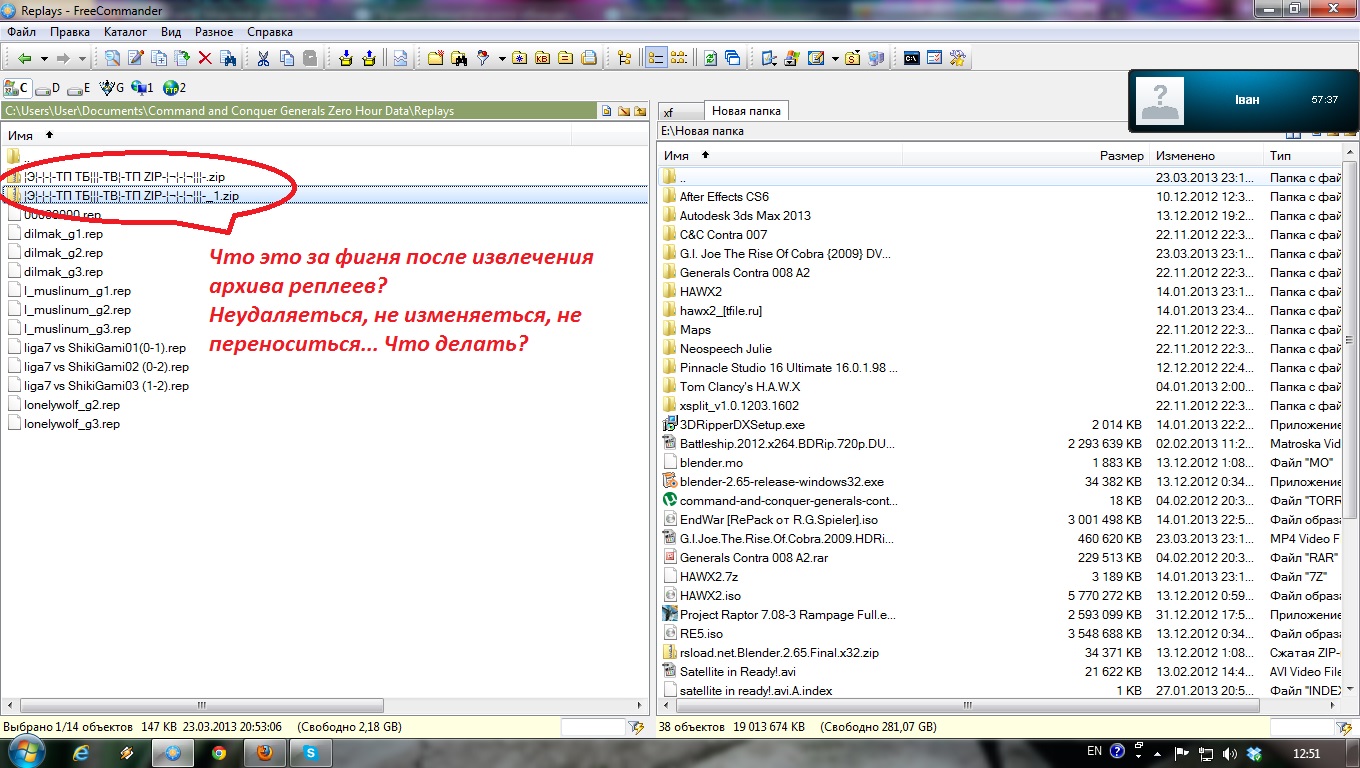Image resolution: width=1360 pixels, height=768 pixels.
Task: Click the Windows Start button
Action: (x=26, y=752)
